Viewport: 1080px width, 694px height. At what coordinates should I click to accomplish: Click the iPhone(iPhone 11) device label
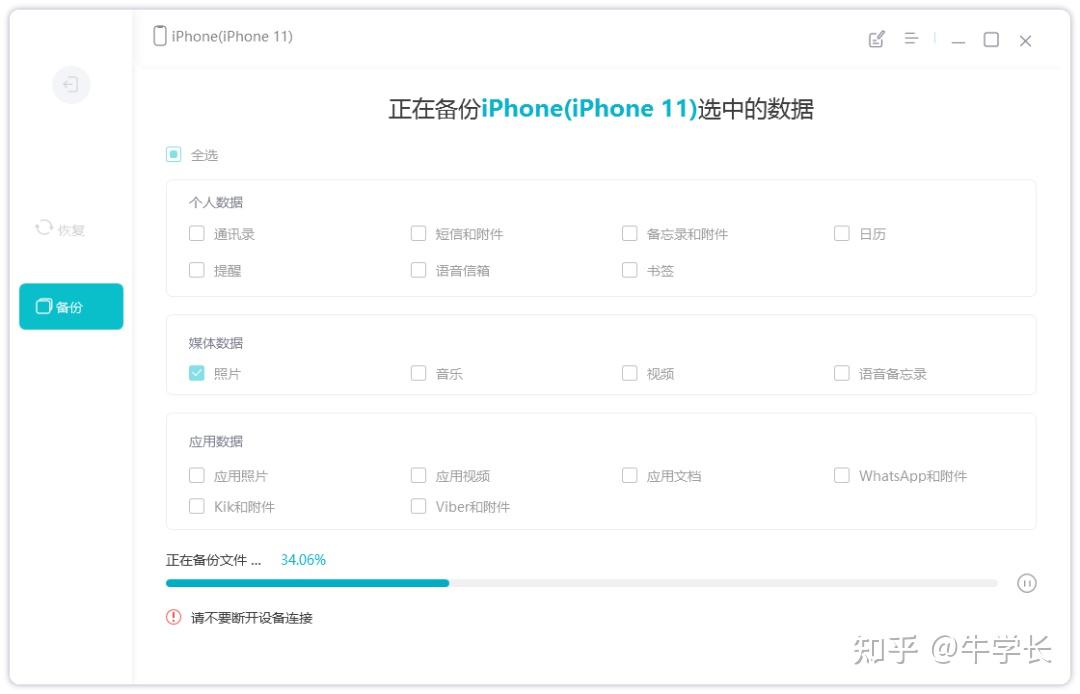[232, 36]
